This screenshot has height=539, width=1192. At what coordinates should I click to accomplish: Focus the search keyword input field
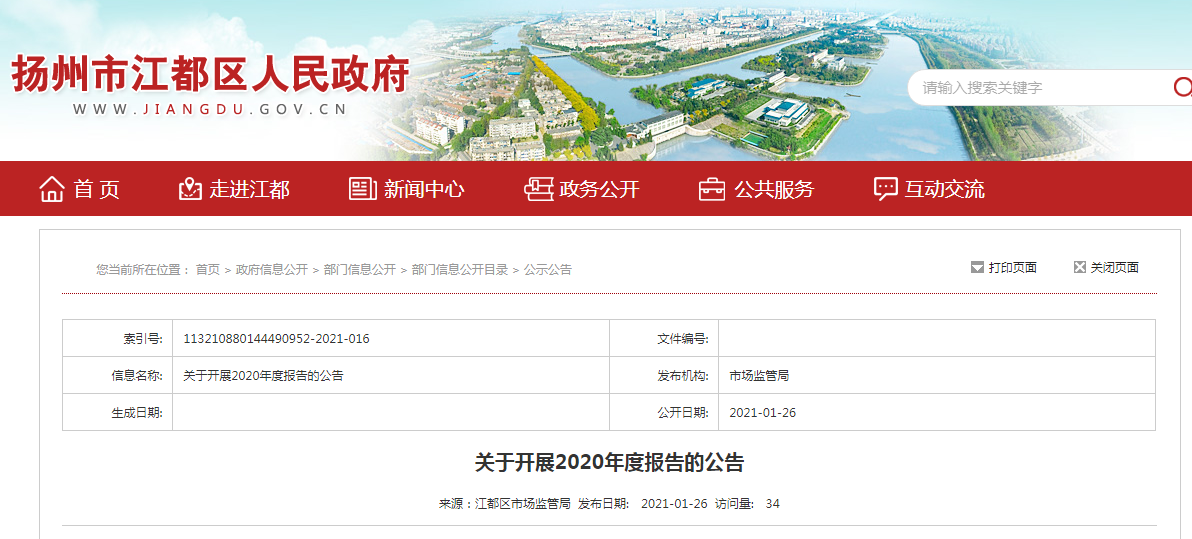[1040, 88]
